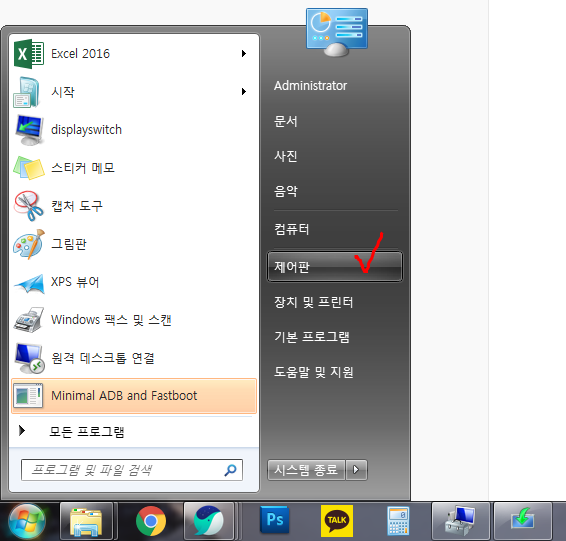The image size is (566, 541).
Task: Open the Administrator personal folder link
Action: tap(310, 86)
